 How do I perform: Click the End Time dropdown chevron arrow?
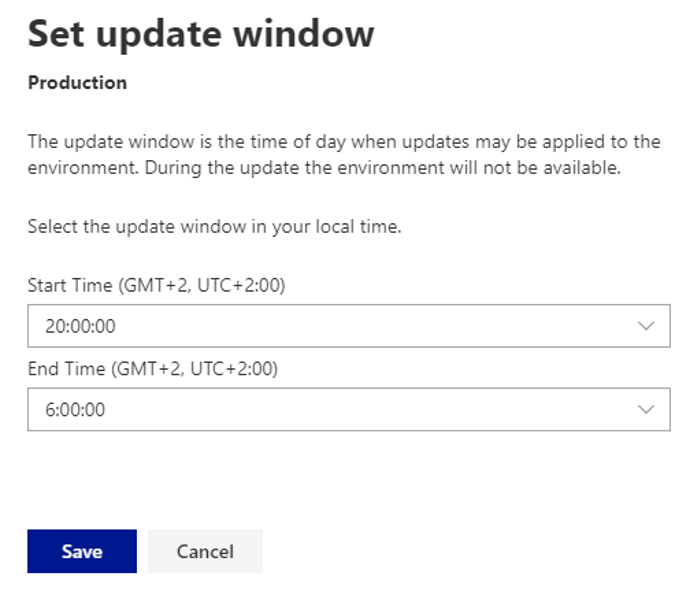click(x=646, y=409)
